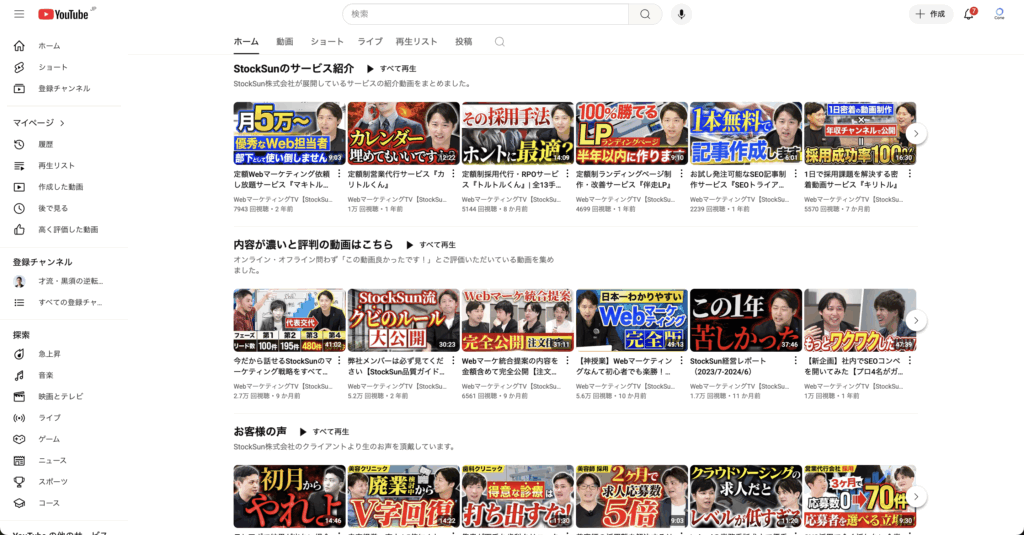The image size is (1024, 535).
Task: Switch to ショート channel tab
Action: pyautogui.click(x=327, y=42)
